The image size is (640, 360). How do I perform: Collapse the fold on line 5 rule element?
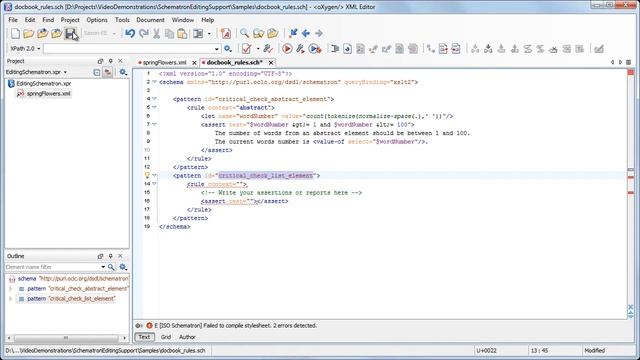[154, 107]
